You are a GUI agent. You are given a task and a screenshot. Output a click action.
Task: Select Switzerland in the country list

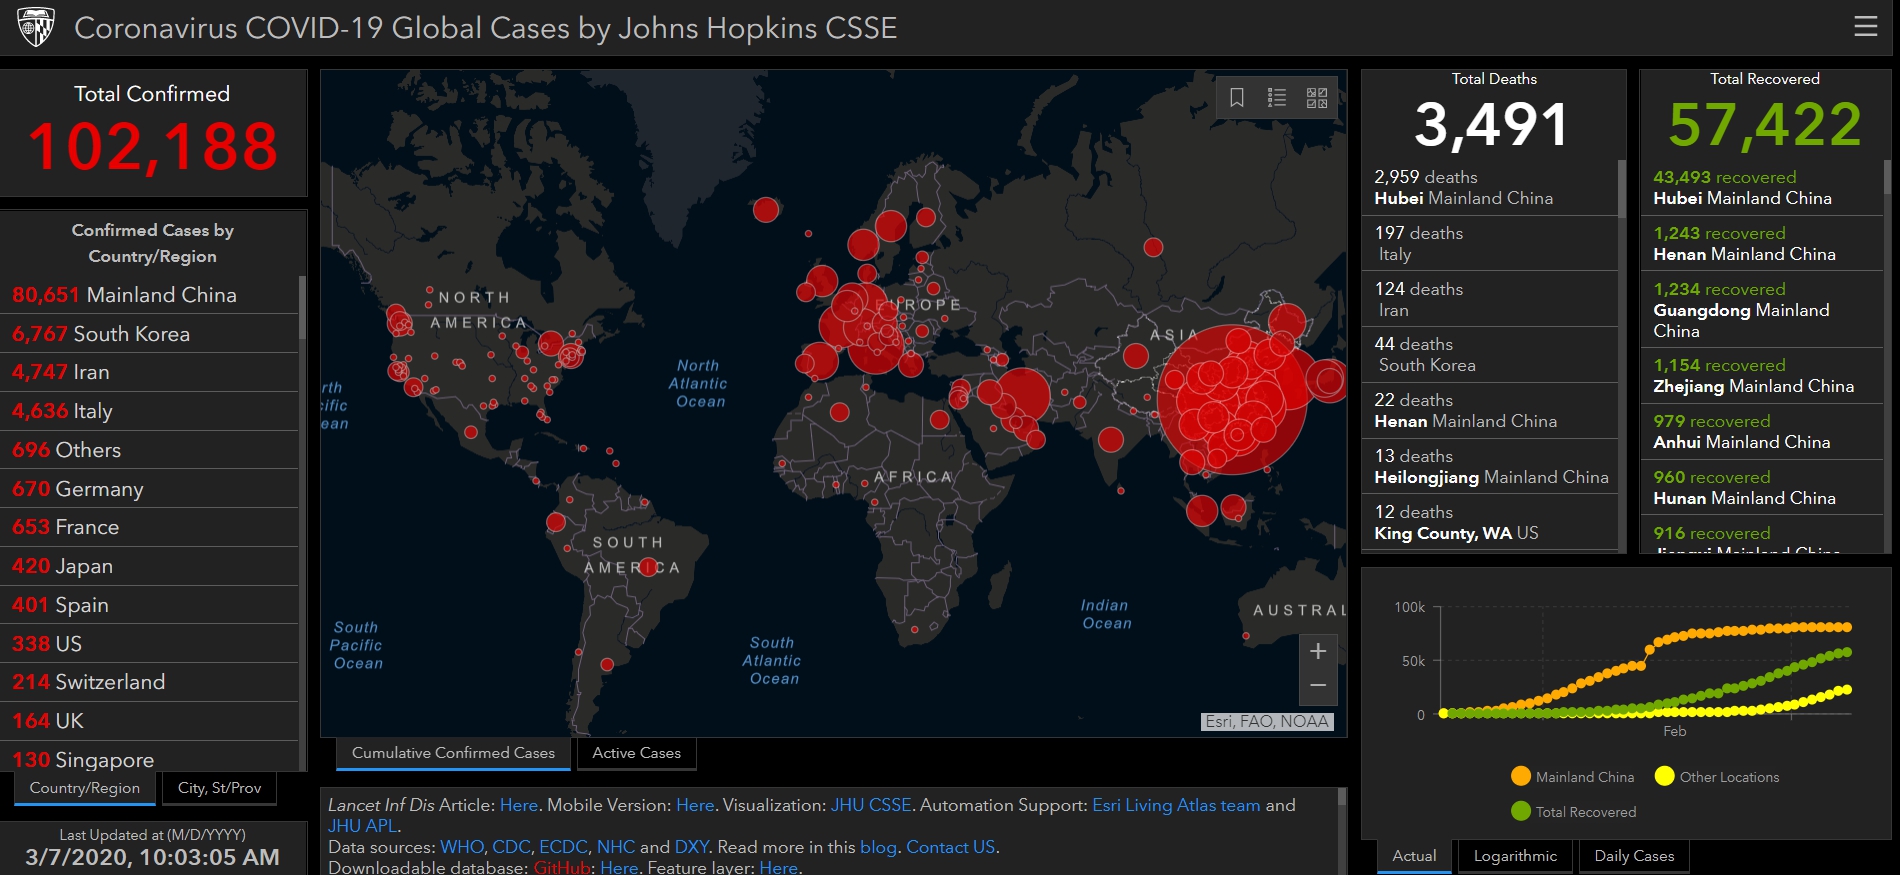pos(150,682)
